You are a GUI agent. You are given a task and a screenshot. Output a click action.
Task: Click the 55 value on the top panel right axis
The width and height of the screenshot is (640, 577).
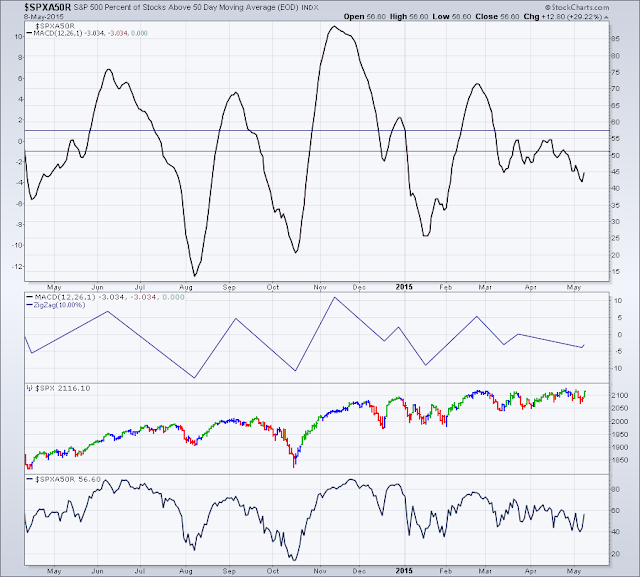pyautogui.click(x=616, y=139)
